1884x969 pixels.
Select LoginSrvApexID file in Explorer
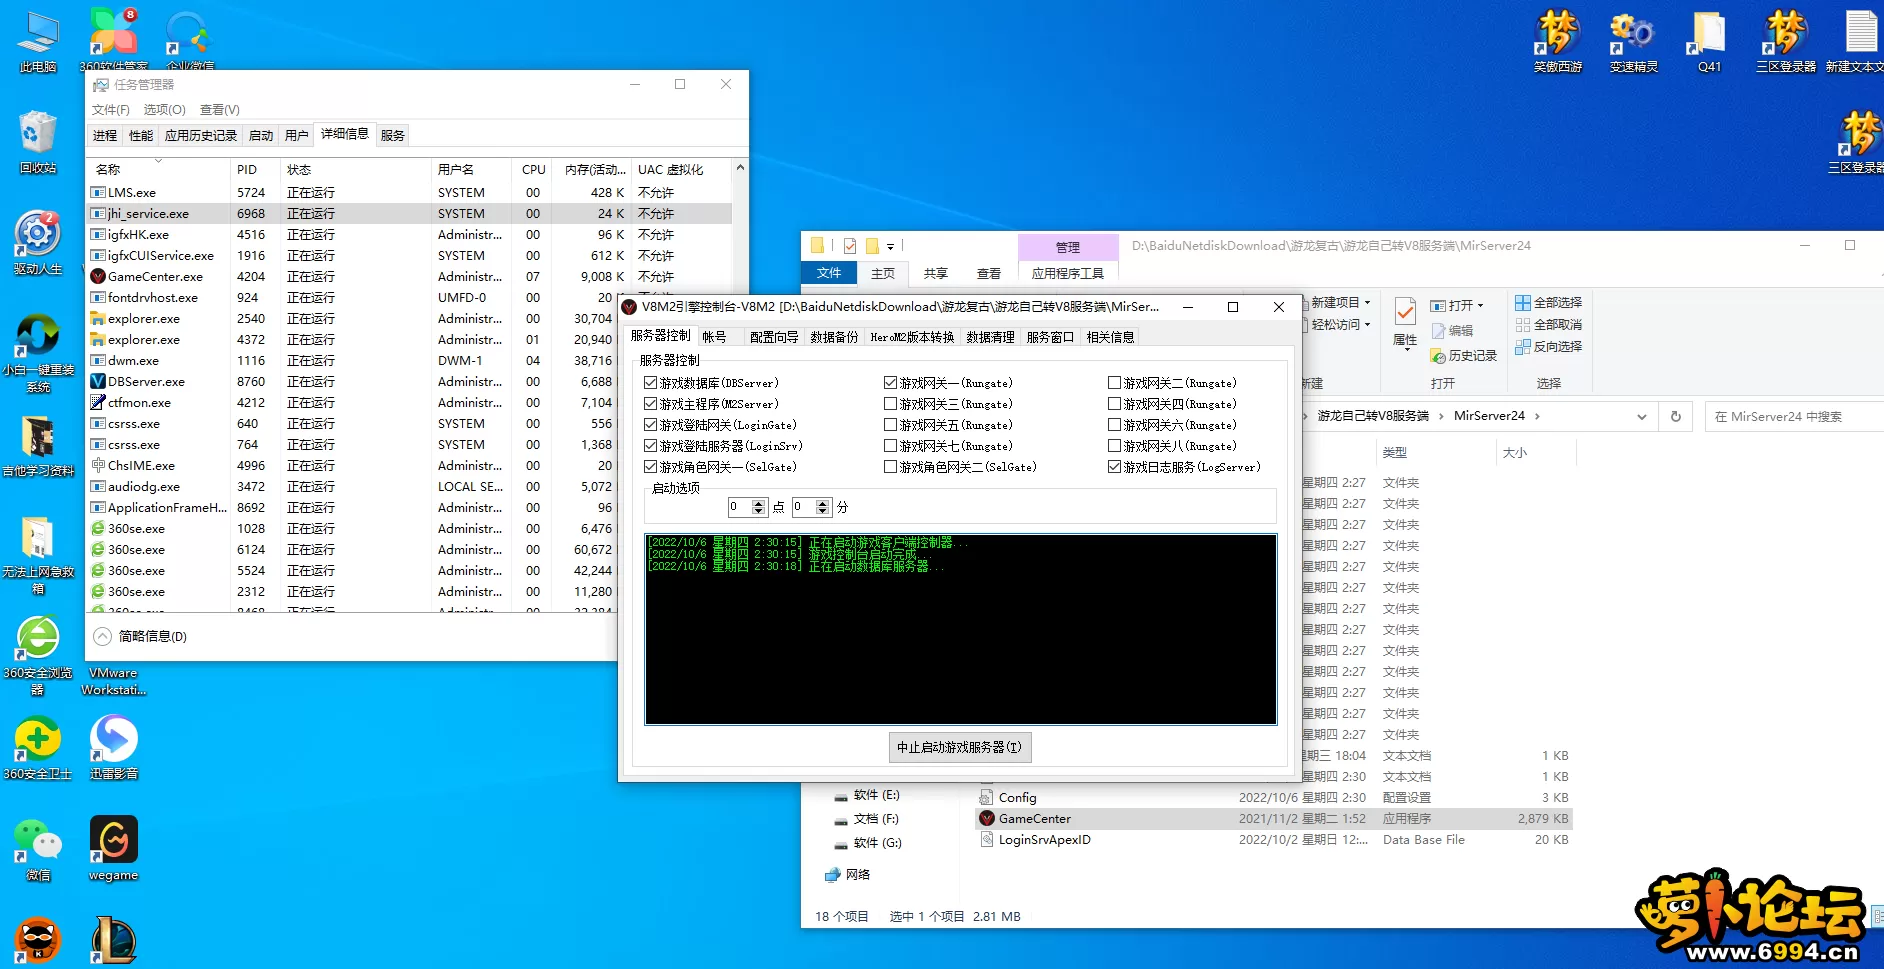coord(1273,839)
